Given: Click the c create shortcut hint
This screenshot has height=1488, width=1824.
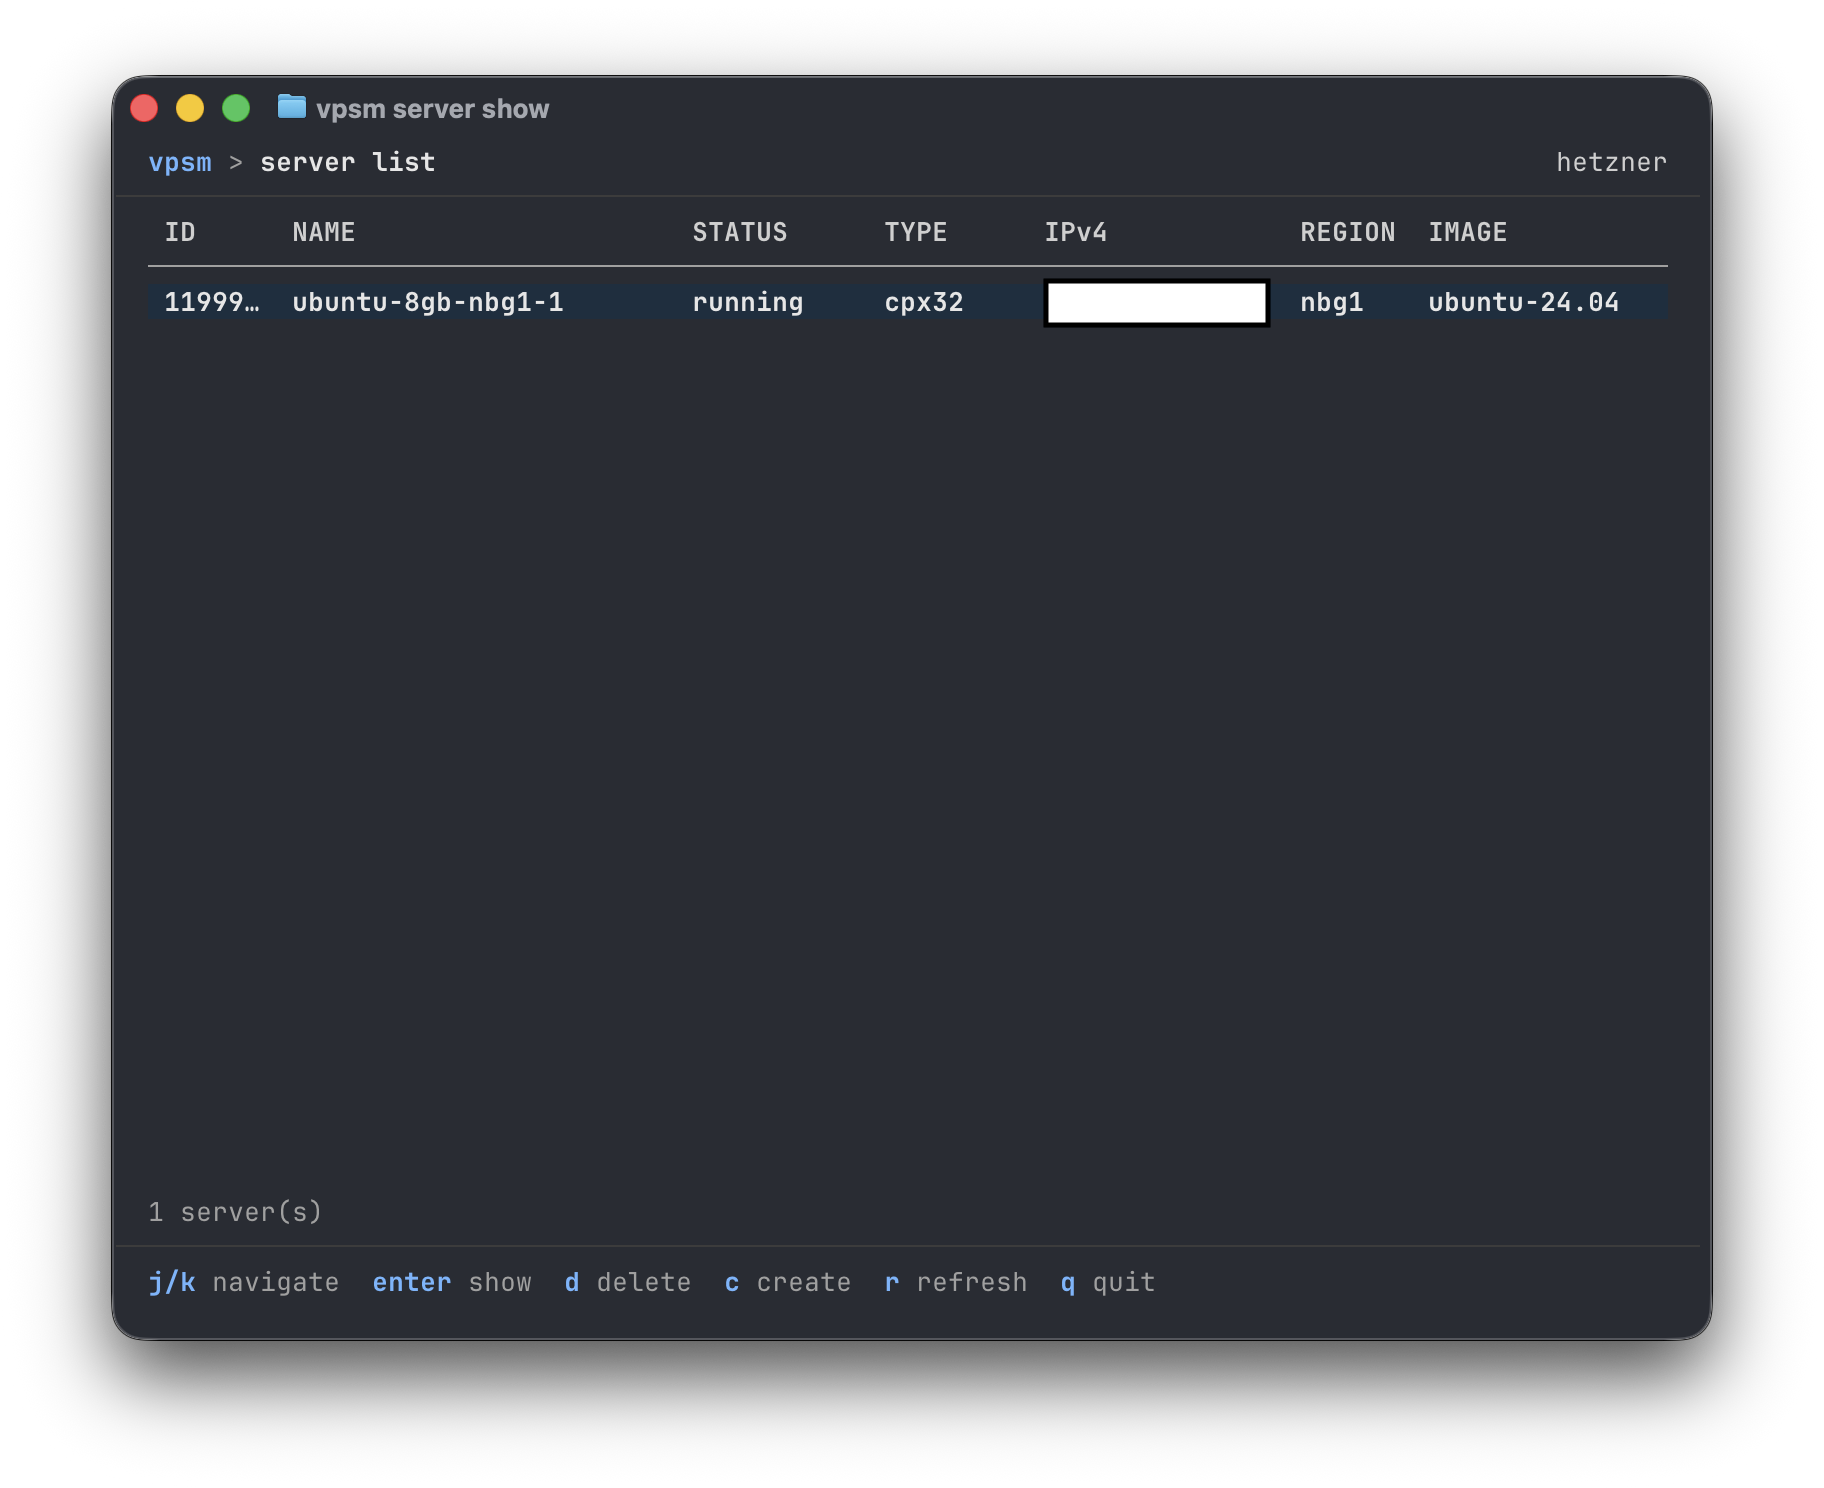Looking at the screenshot, I should click(788, 1282).
